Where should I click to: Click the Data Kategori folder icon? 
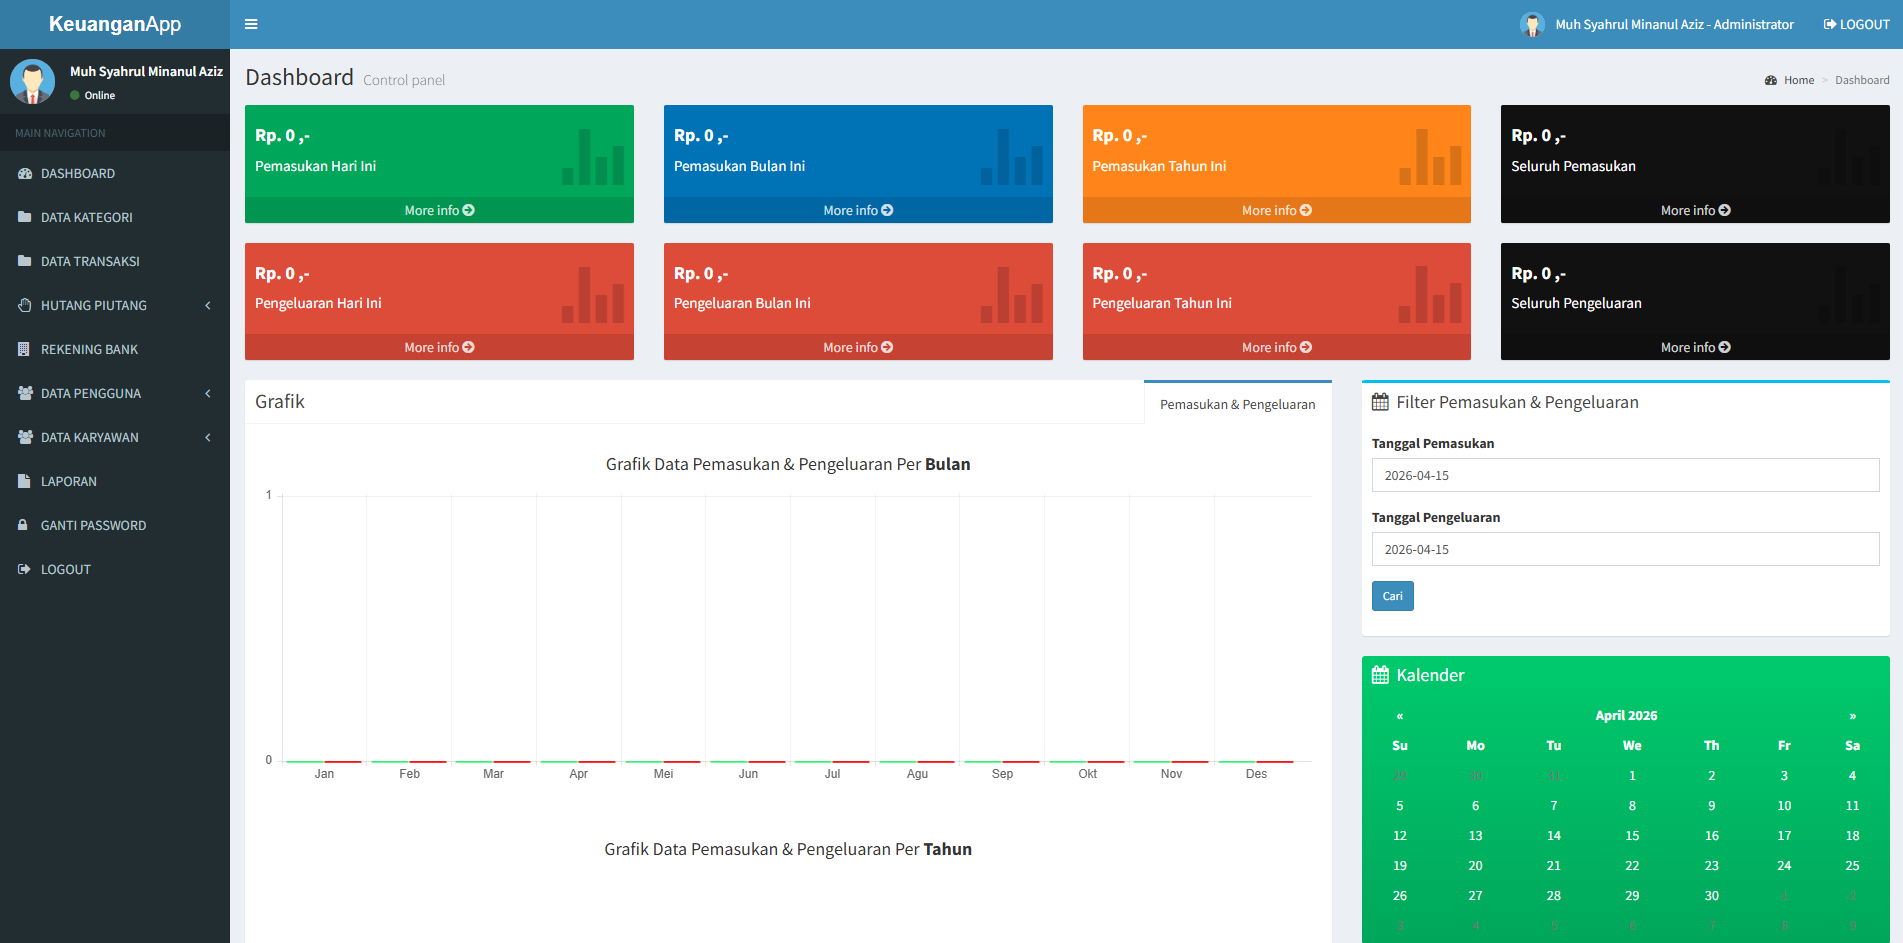[25, 217]
